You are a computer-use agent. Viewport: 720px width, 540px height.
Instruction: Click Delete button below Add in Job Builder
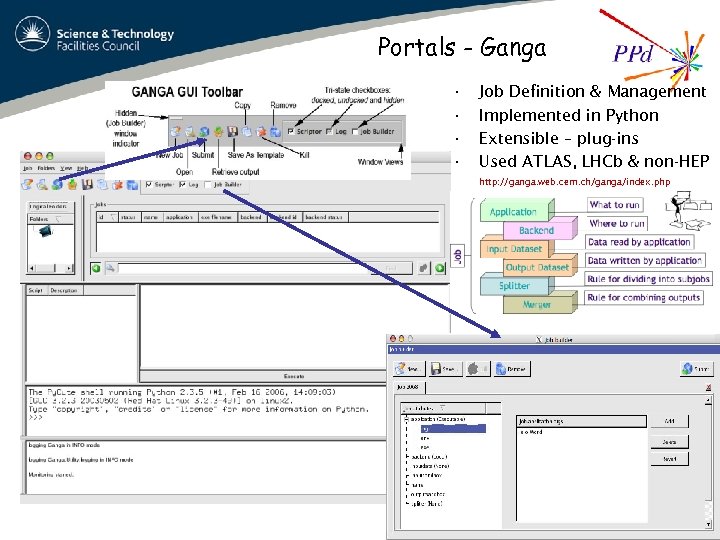(670, 442)
